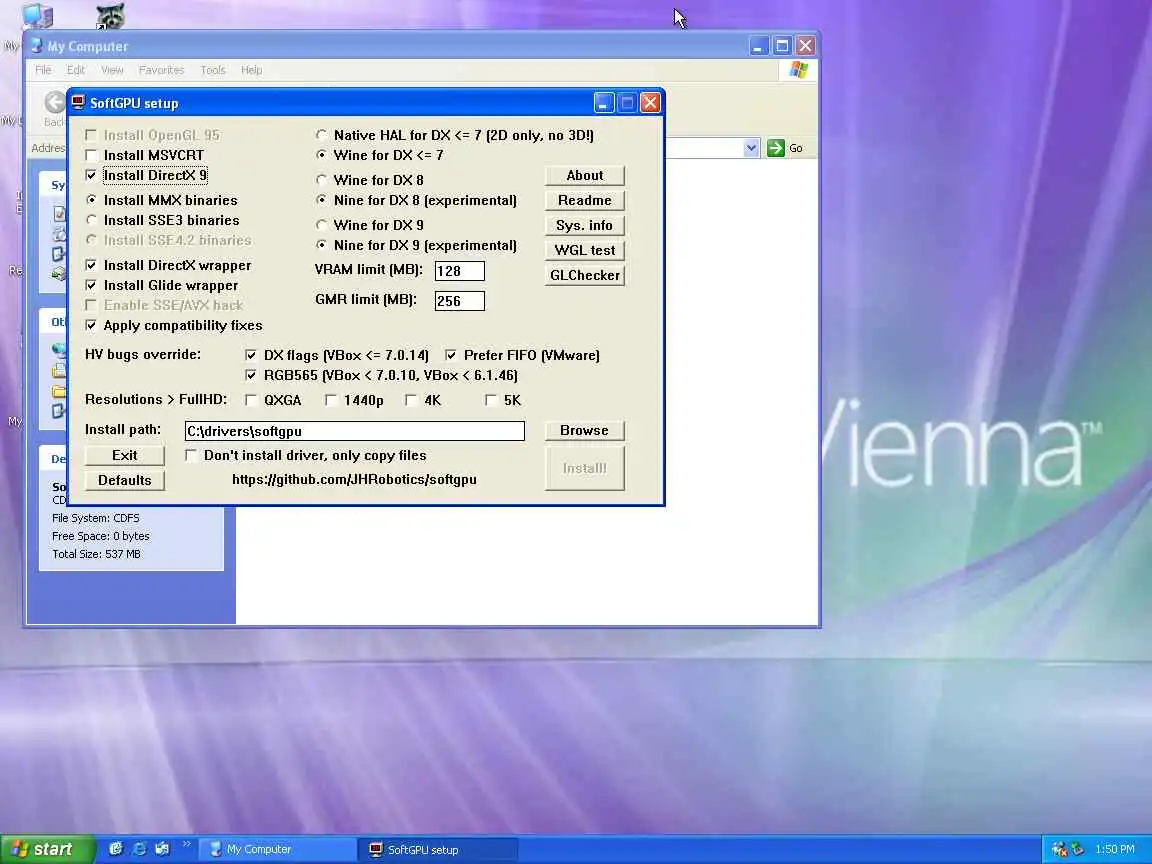This screenshot has width=1152, height=864.
Task: Select Native HAL for DX <= 7 option
Action: pos(321,135)
